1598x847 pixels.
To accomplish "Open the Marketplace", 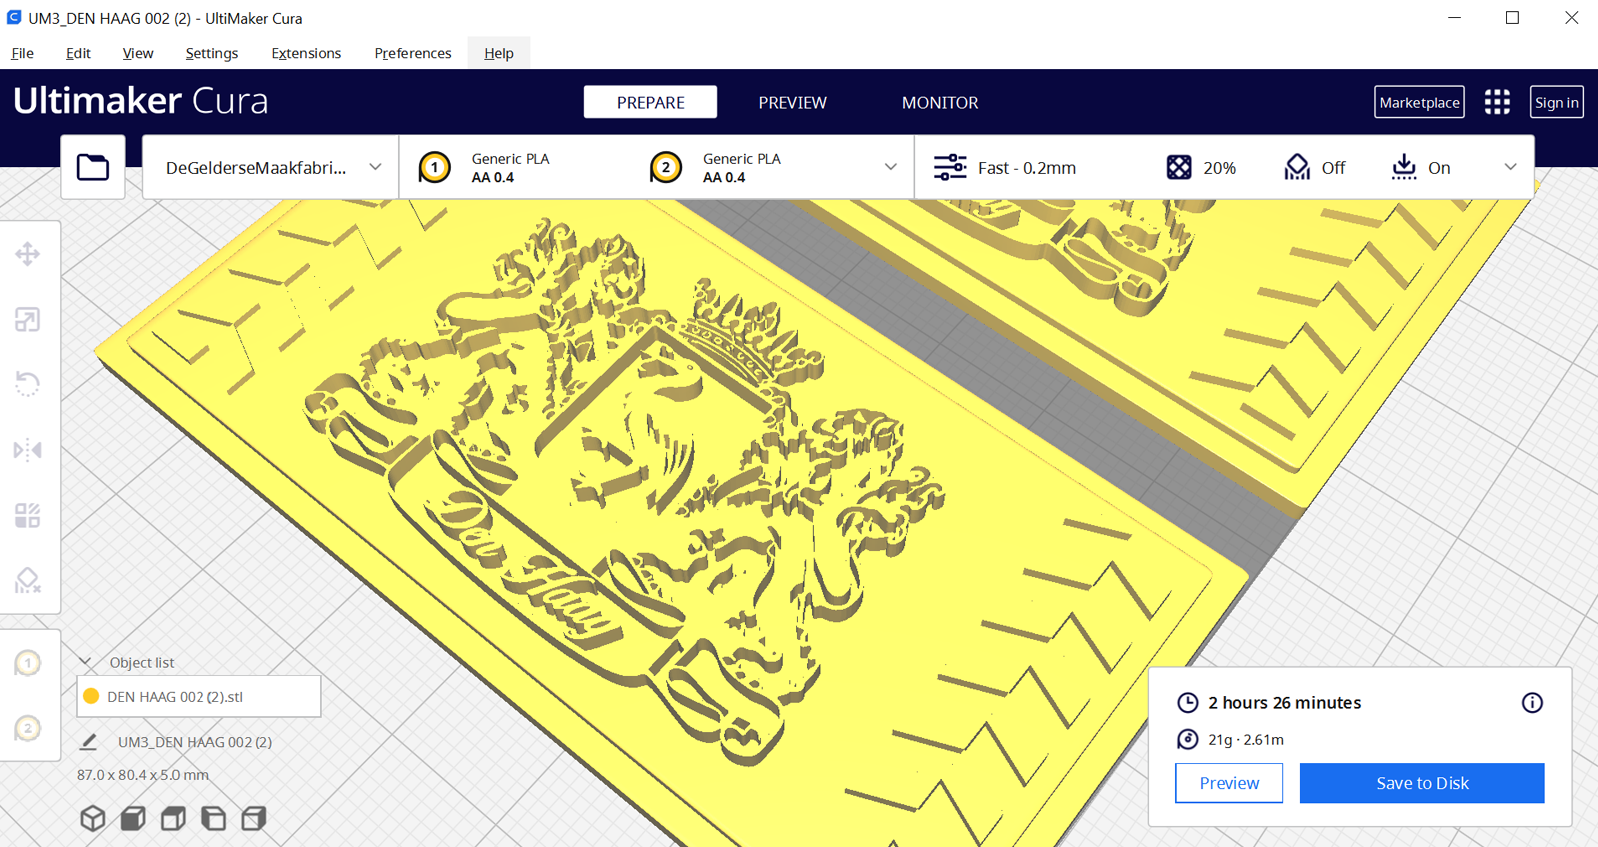I will click(1419, 102).
